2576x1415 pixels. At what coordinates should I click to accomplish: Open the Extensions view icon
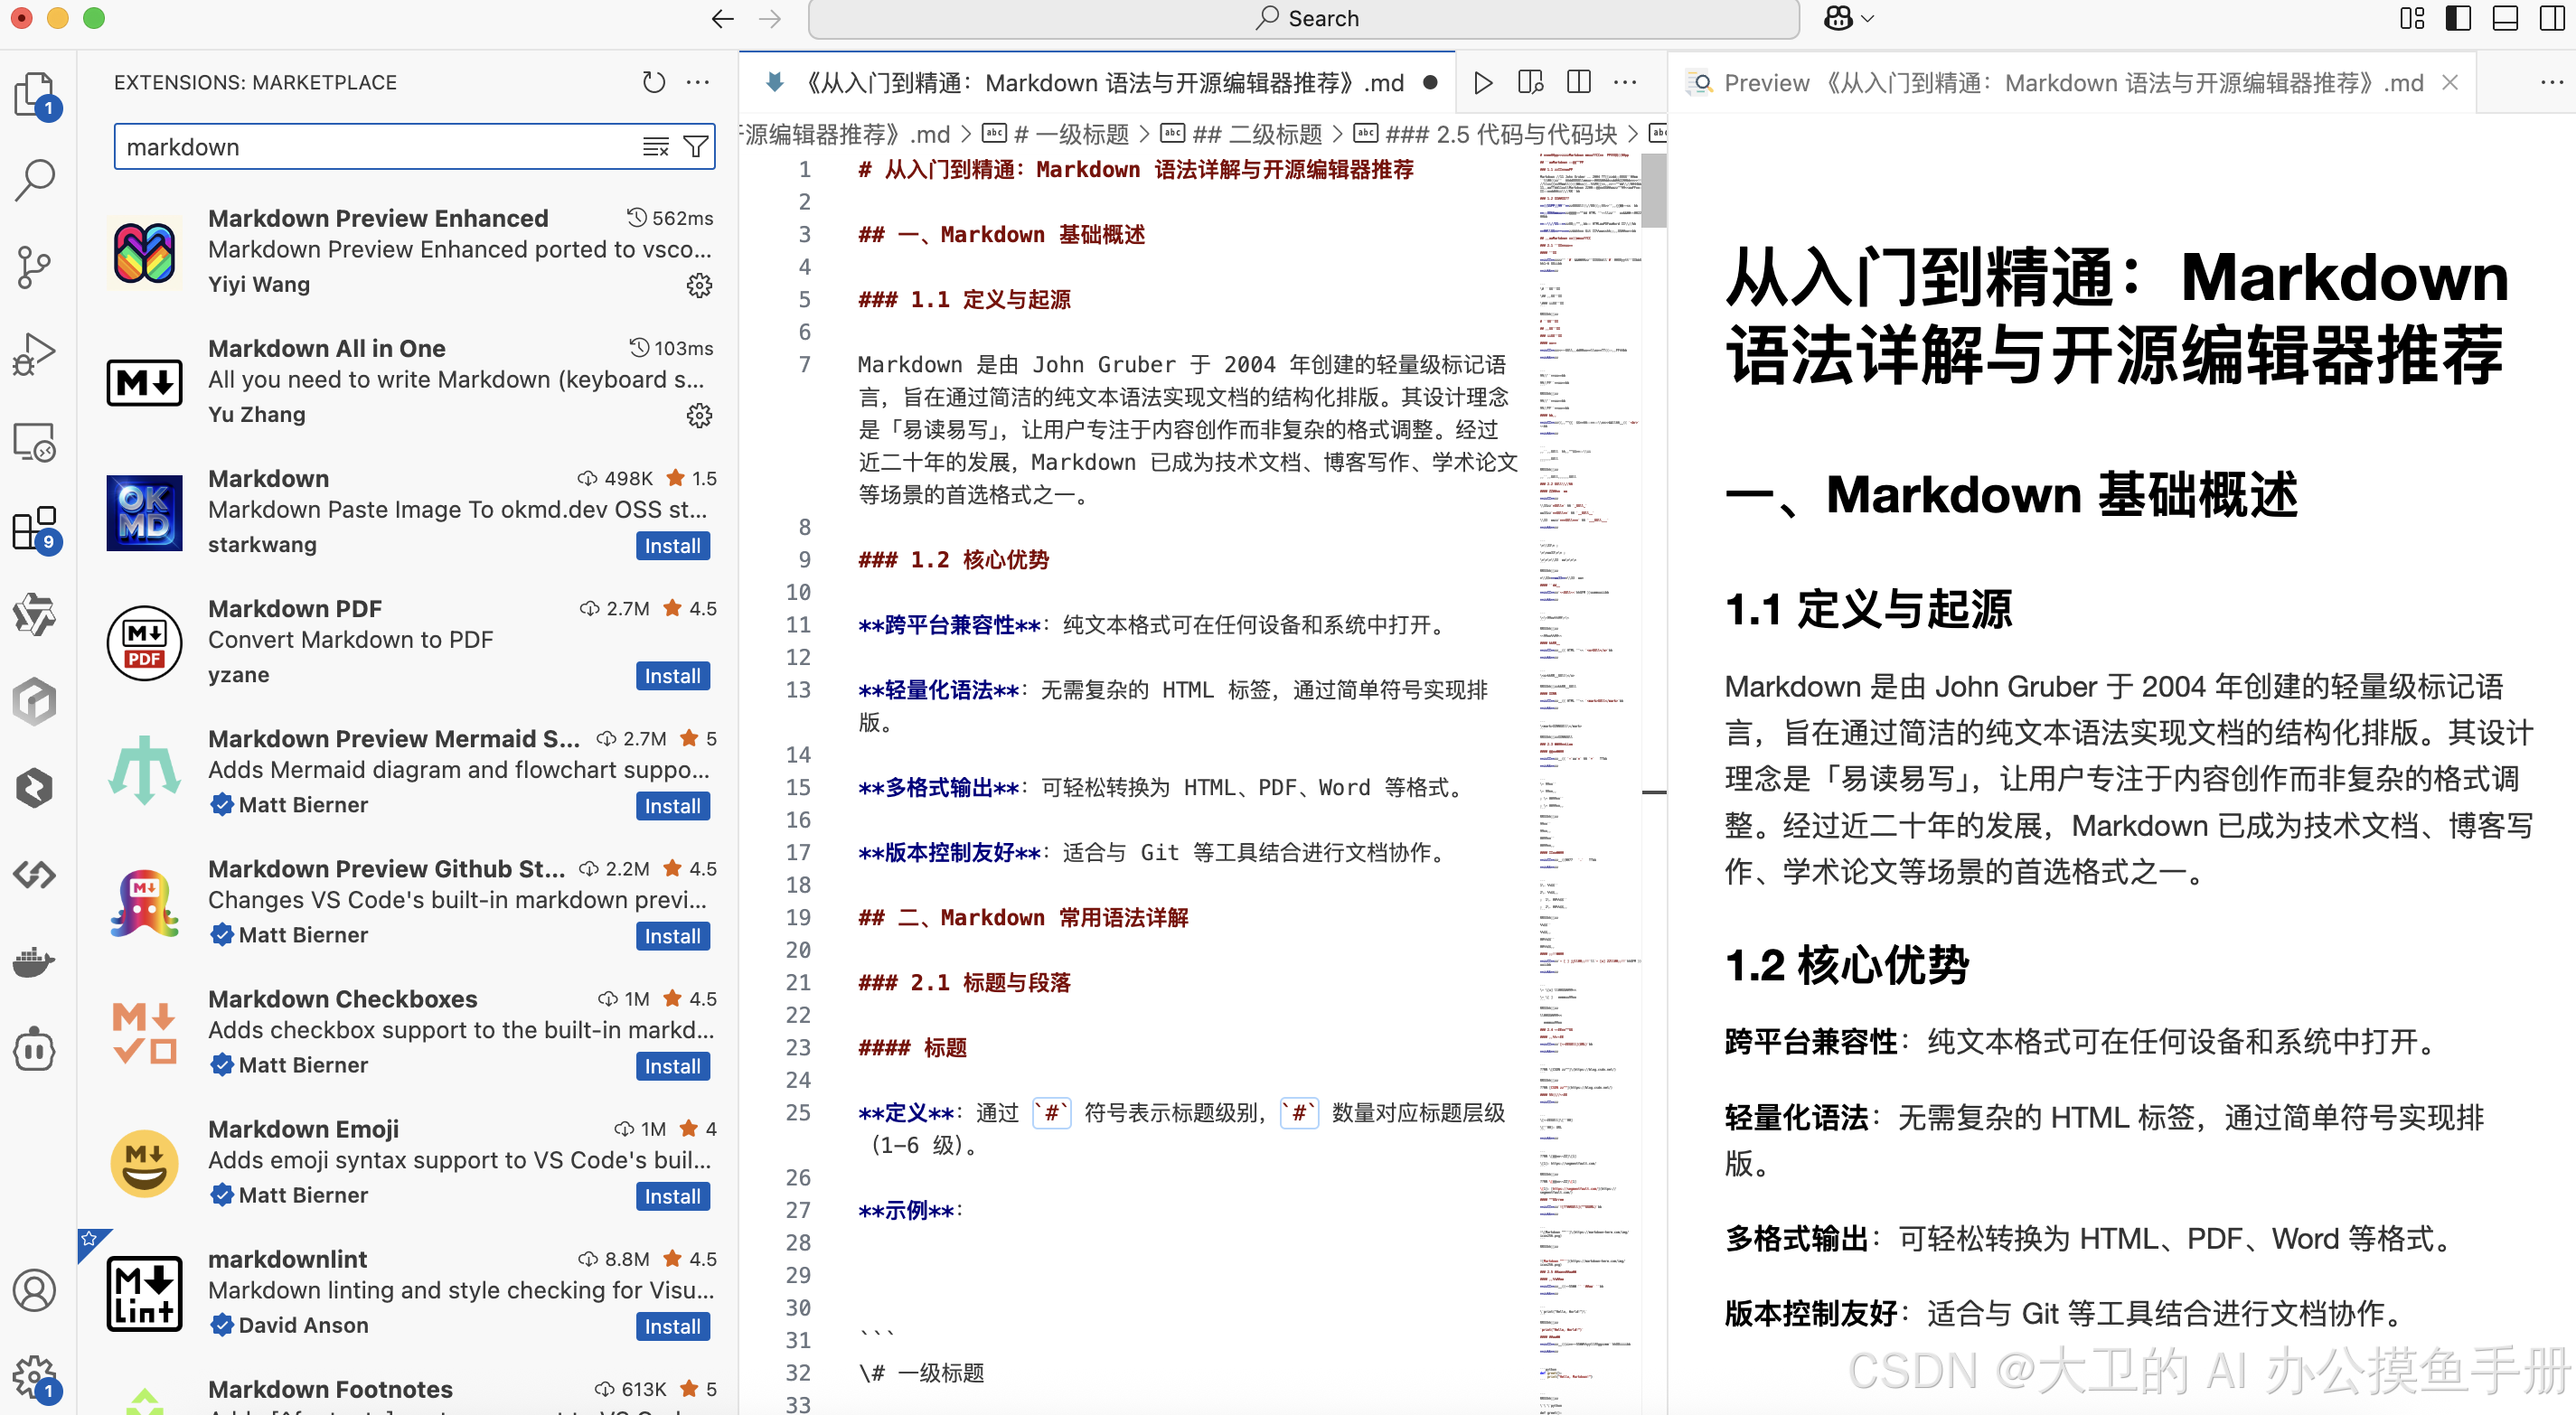coord(35,528)
